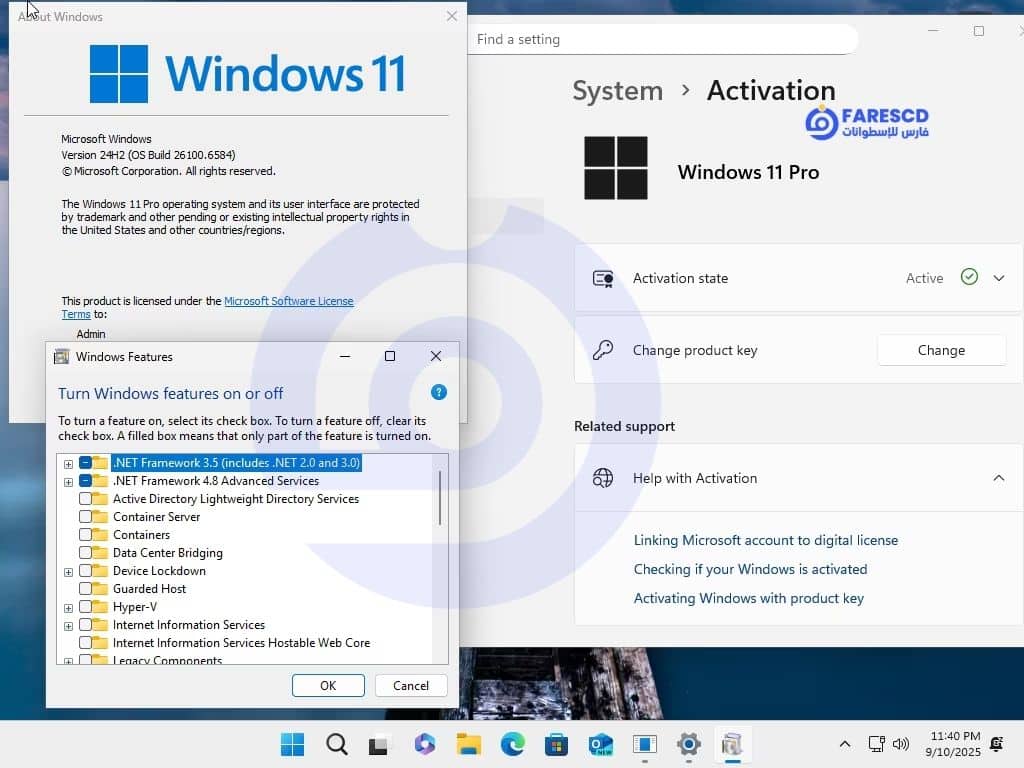Switch to winver app on taskbar
This screenshot has height=768, width=1024.
[x=645, y=744]
